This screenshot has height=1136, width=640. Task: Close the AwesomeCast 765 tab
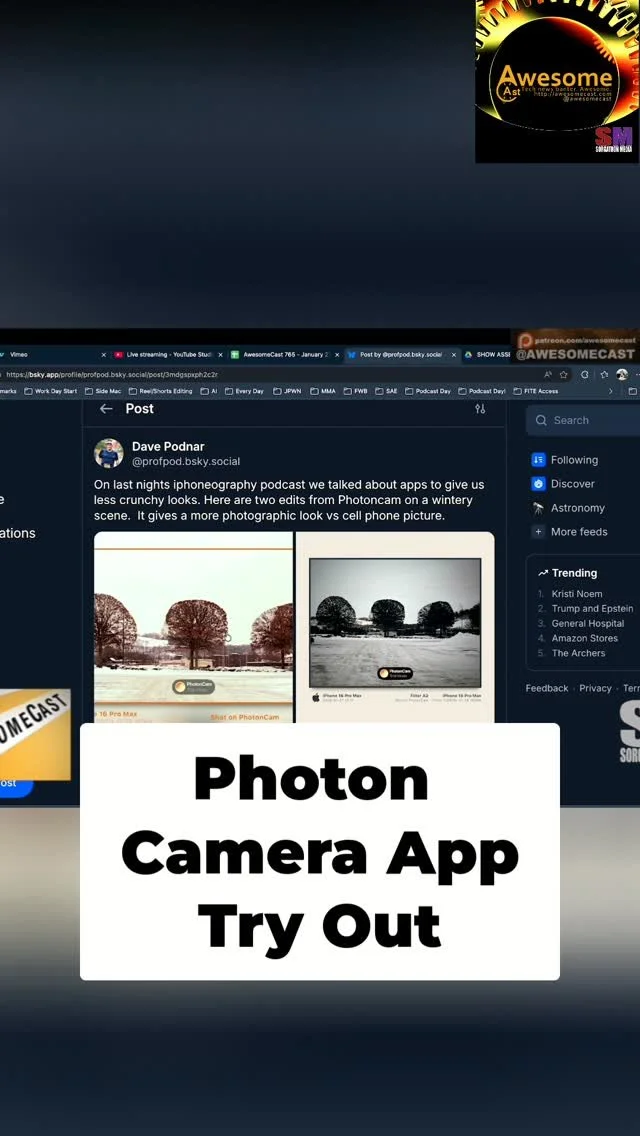click(337, 355)
